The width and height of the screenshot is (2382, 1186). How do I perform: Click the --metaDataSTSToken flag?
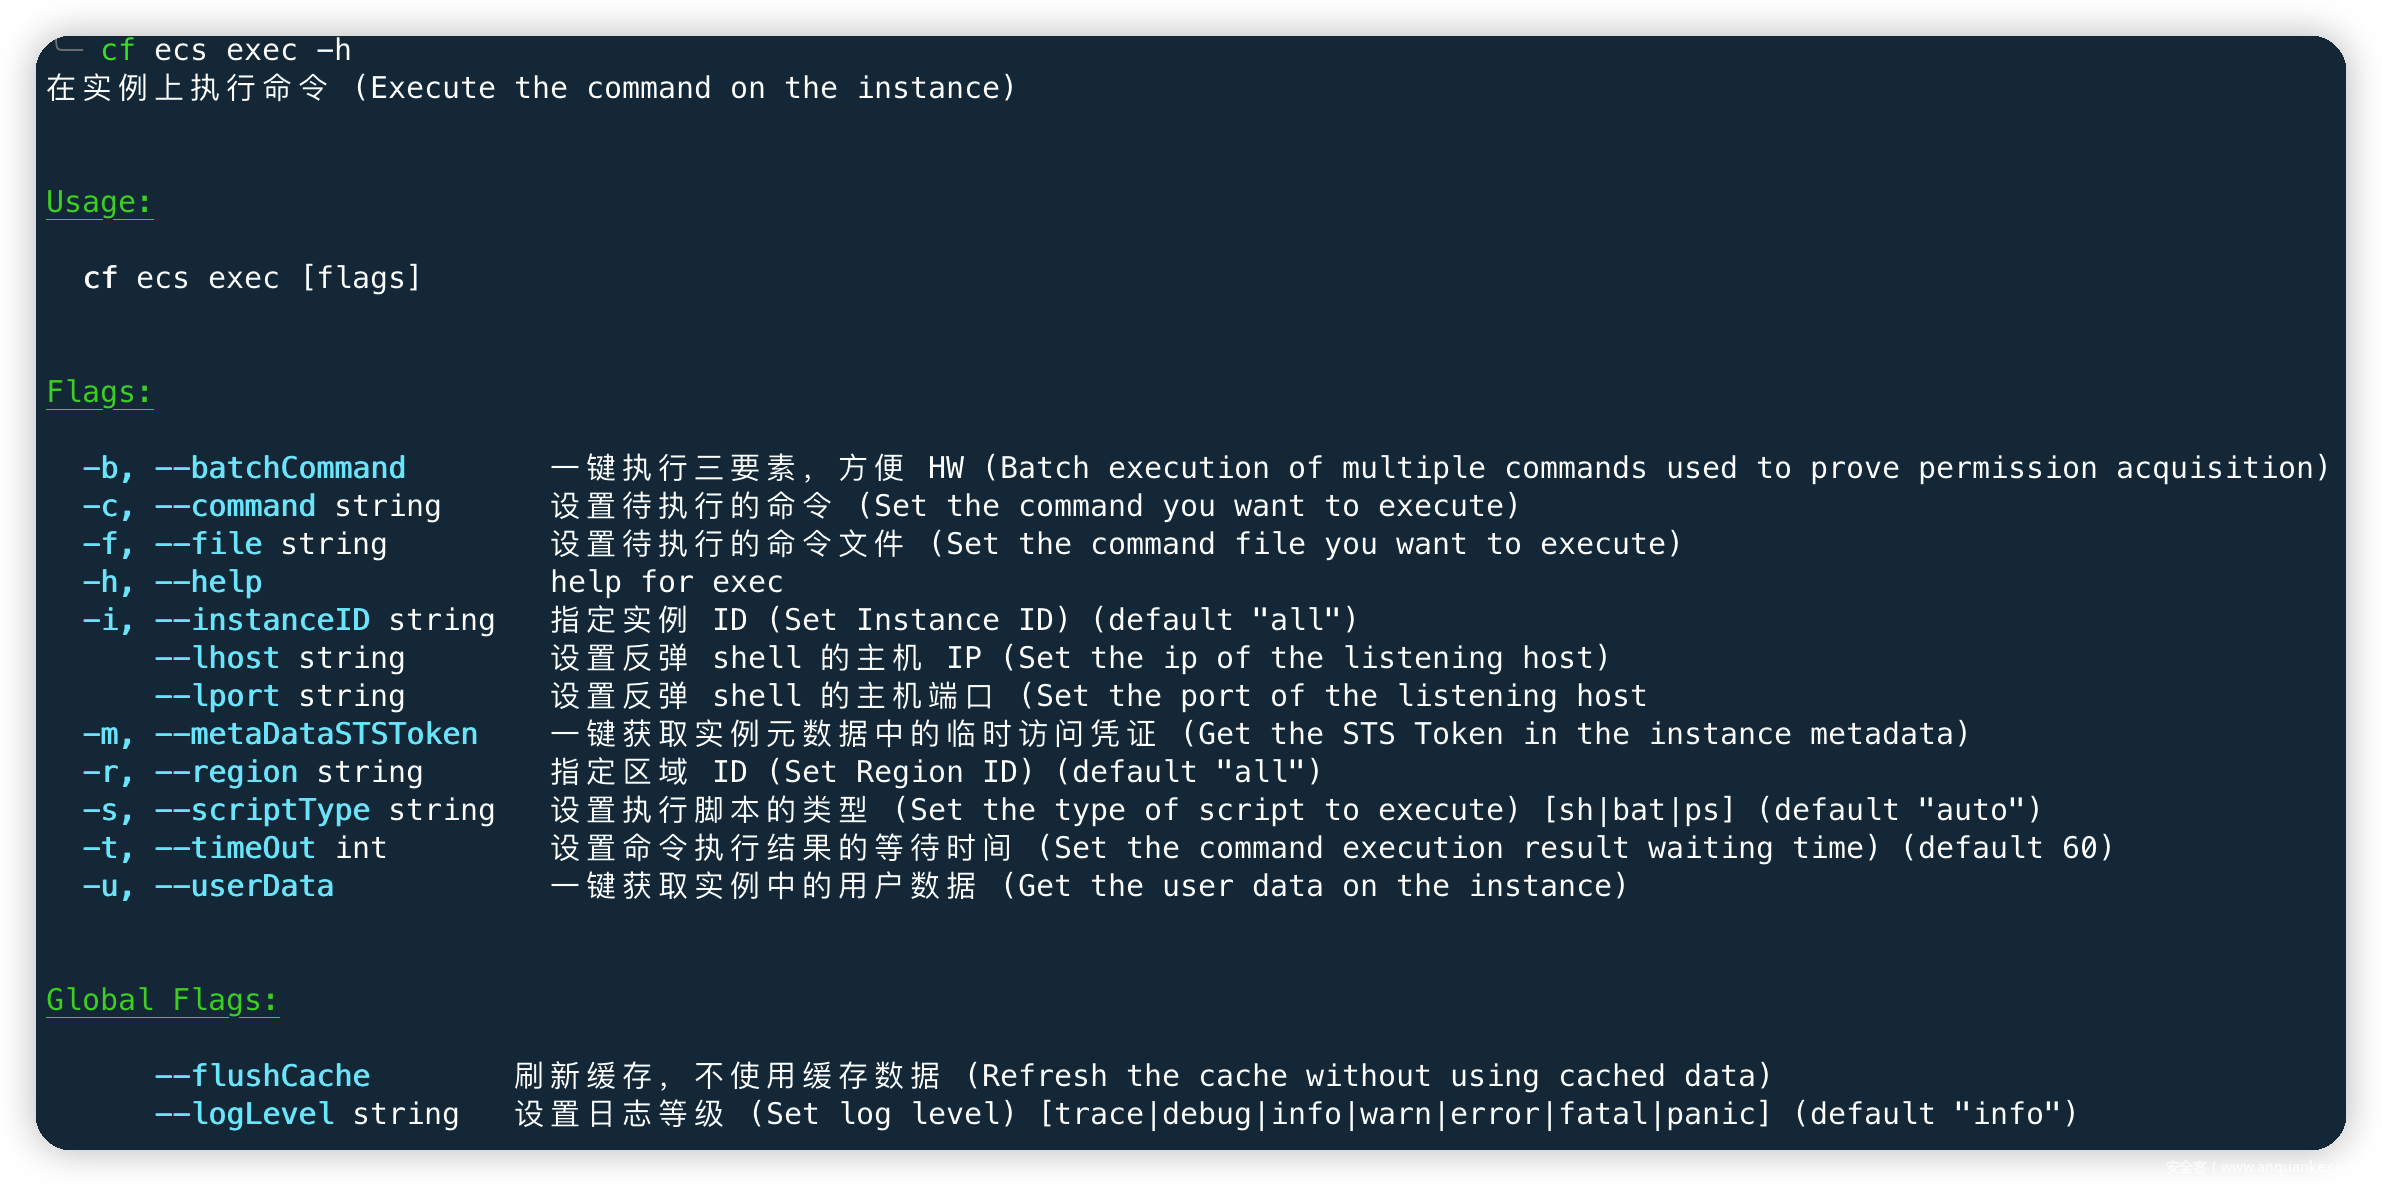click(x=316, y=734)
